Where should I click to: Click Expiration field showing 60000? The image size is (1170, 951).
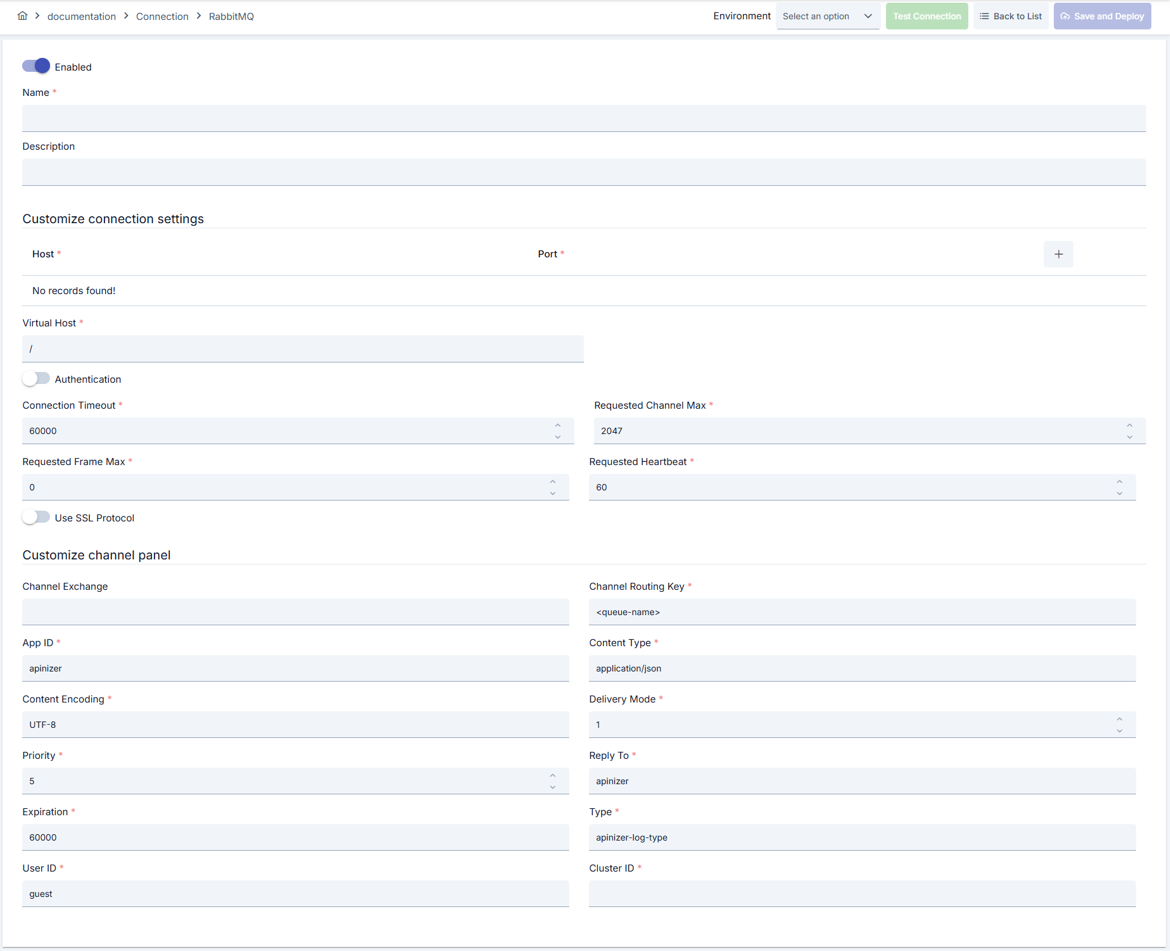[295, 838]
